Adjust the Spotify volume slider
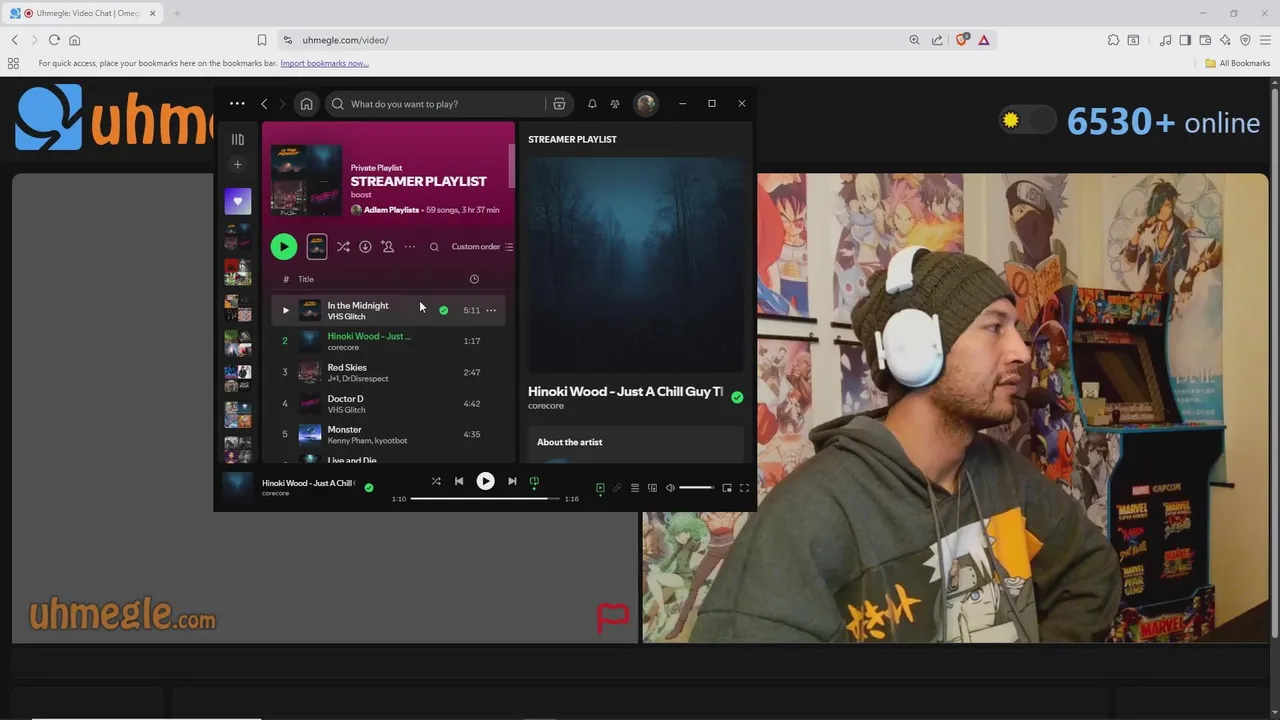This screenshot has width=1280, height=720. pos(696,488)
